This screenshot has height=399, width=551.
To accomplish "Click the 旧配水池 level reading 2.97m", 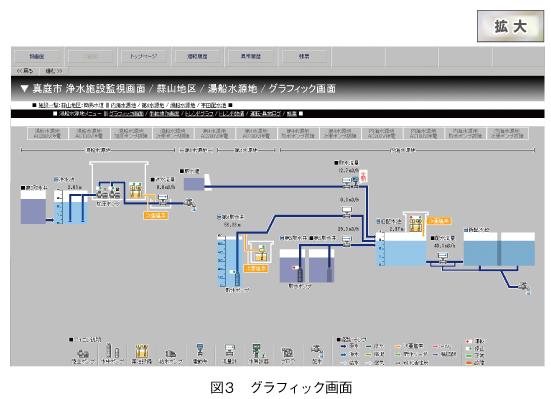I will pyautogui.click(x=396, y=229).
